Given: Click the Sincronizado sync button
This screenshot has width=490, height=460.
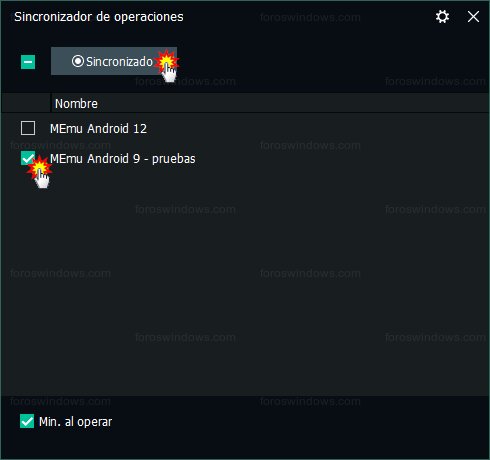Looking at the screenshot, I should [x=114, y=61].
